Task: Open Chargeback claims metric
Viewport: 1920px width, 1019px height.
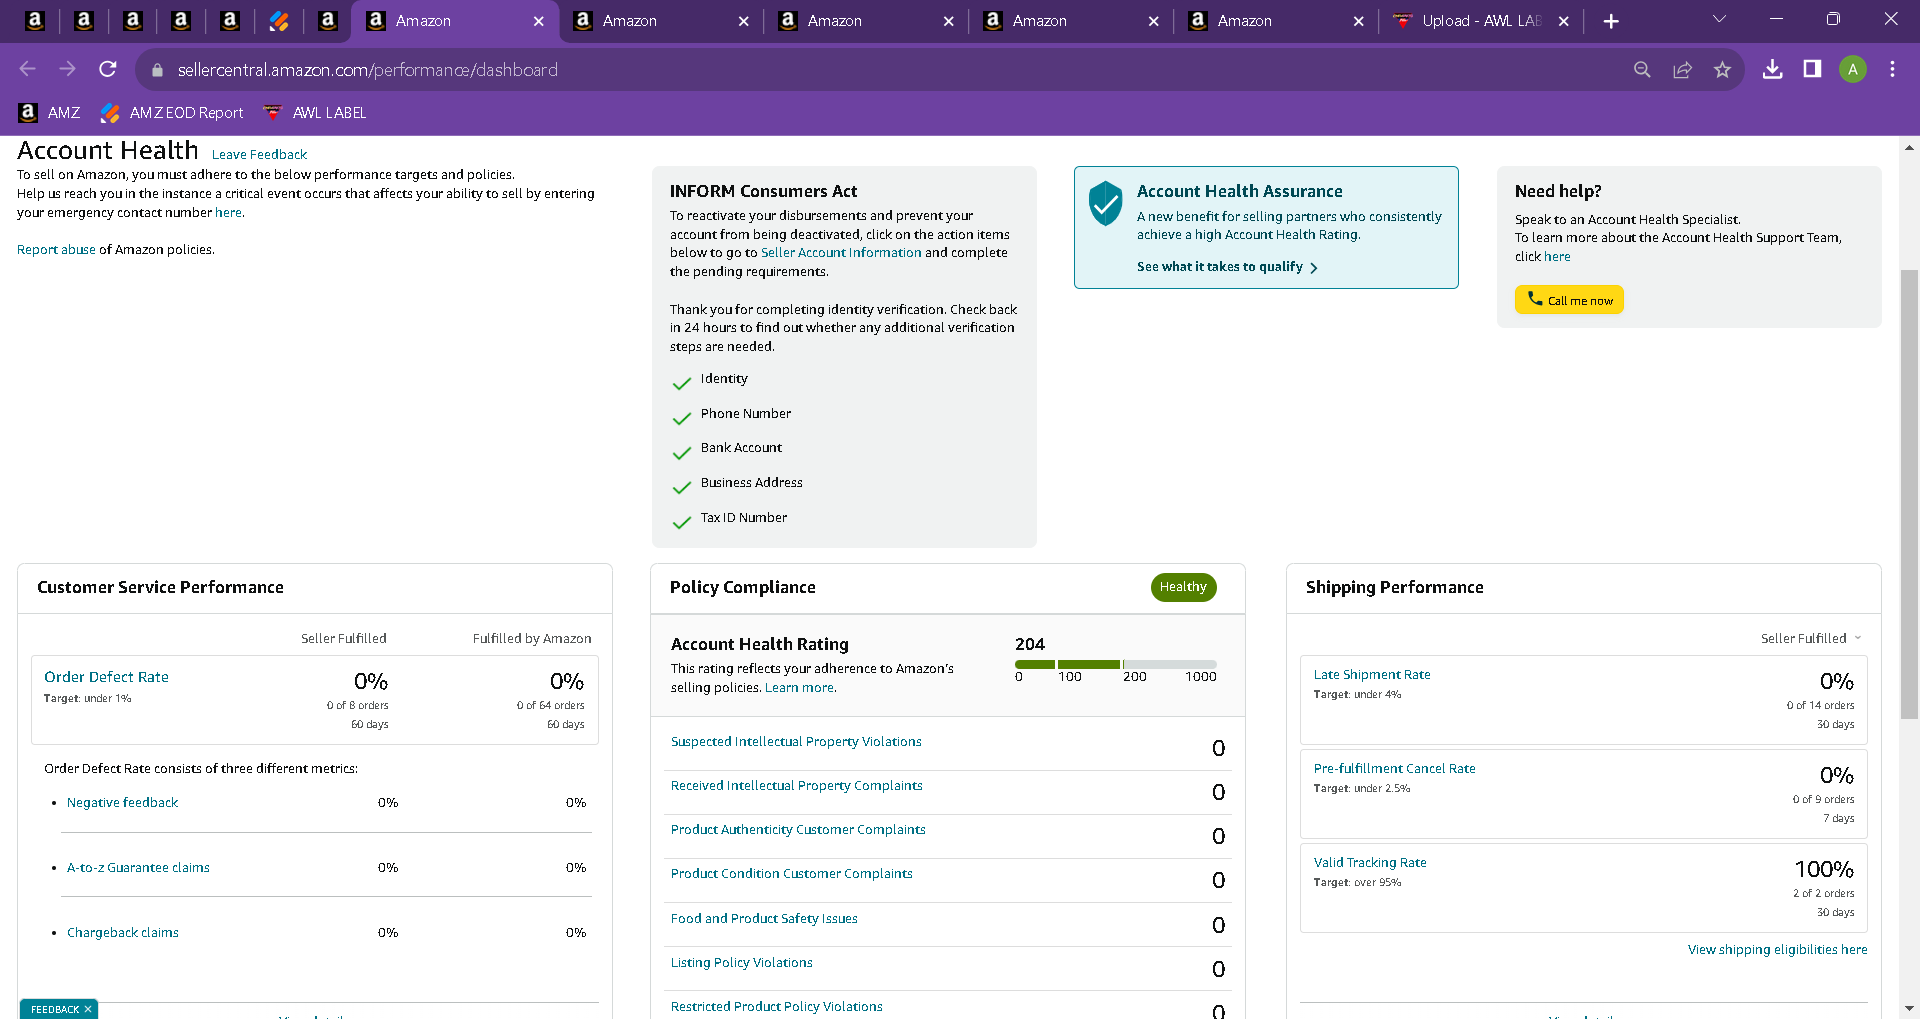Action: coord(122,933)
